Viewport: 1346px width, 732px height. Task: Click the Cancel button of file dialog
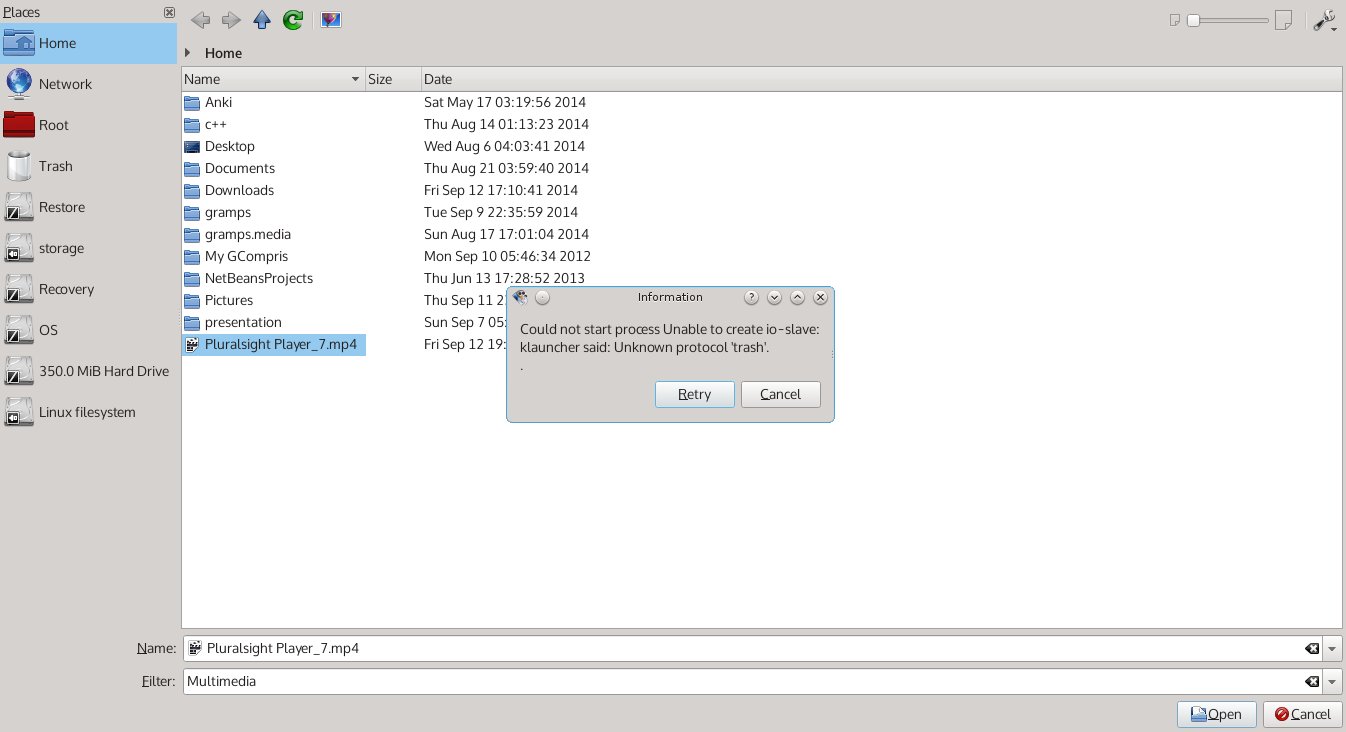(1303, 714)
